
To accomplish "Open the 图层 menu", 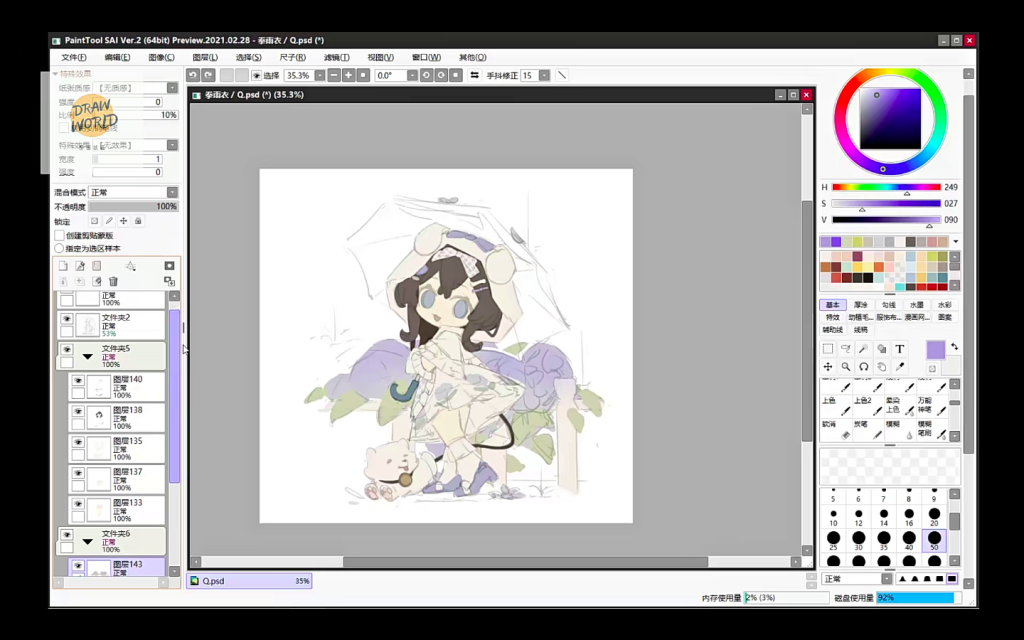I will click(205, 57).
